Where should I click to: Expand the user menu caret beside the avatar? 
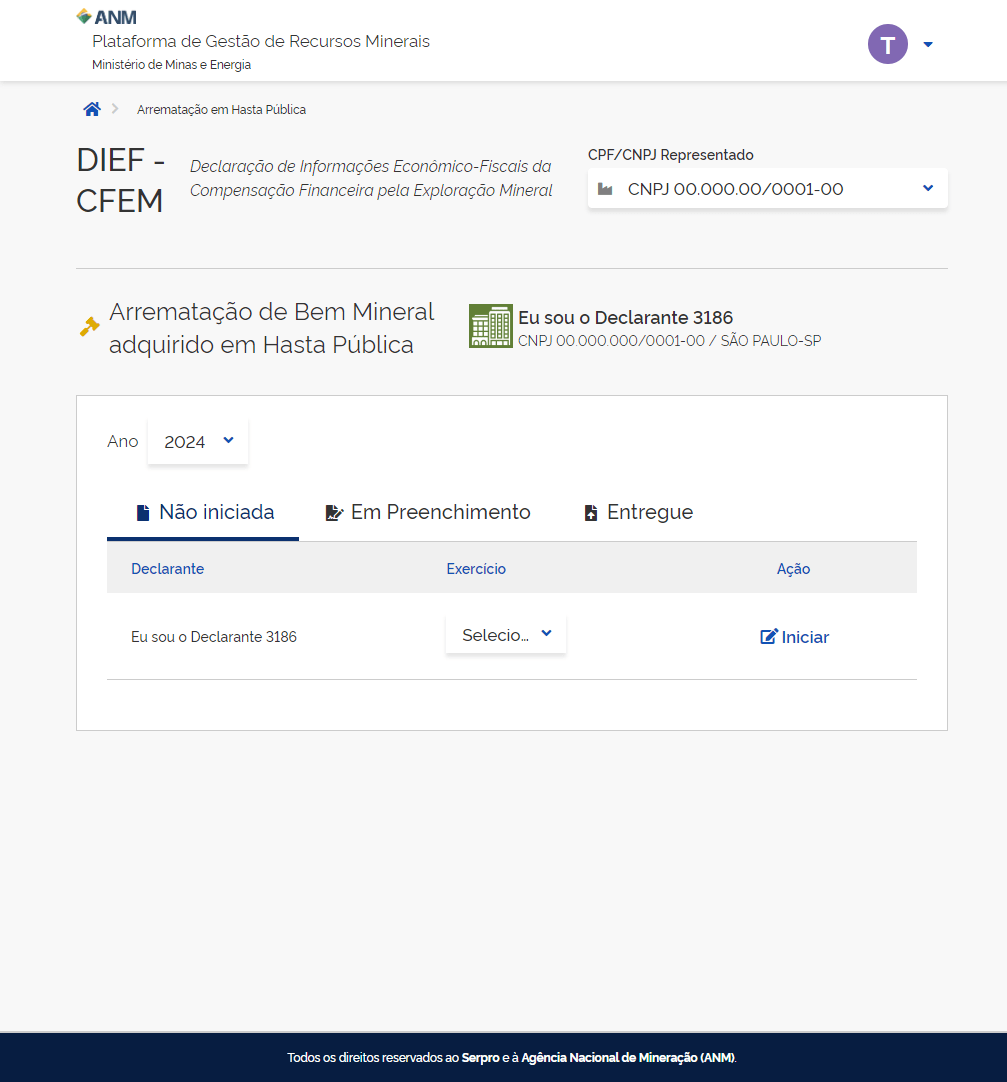928,44
